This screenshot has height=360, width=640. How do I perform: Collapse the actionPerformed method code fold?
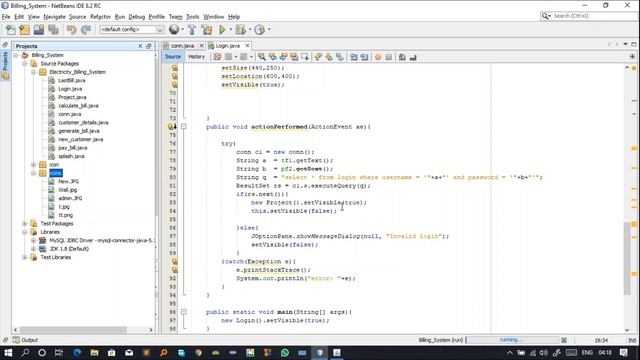(x=184, y=127)
